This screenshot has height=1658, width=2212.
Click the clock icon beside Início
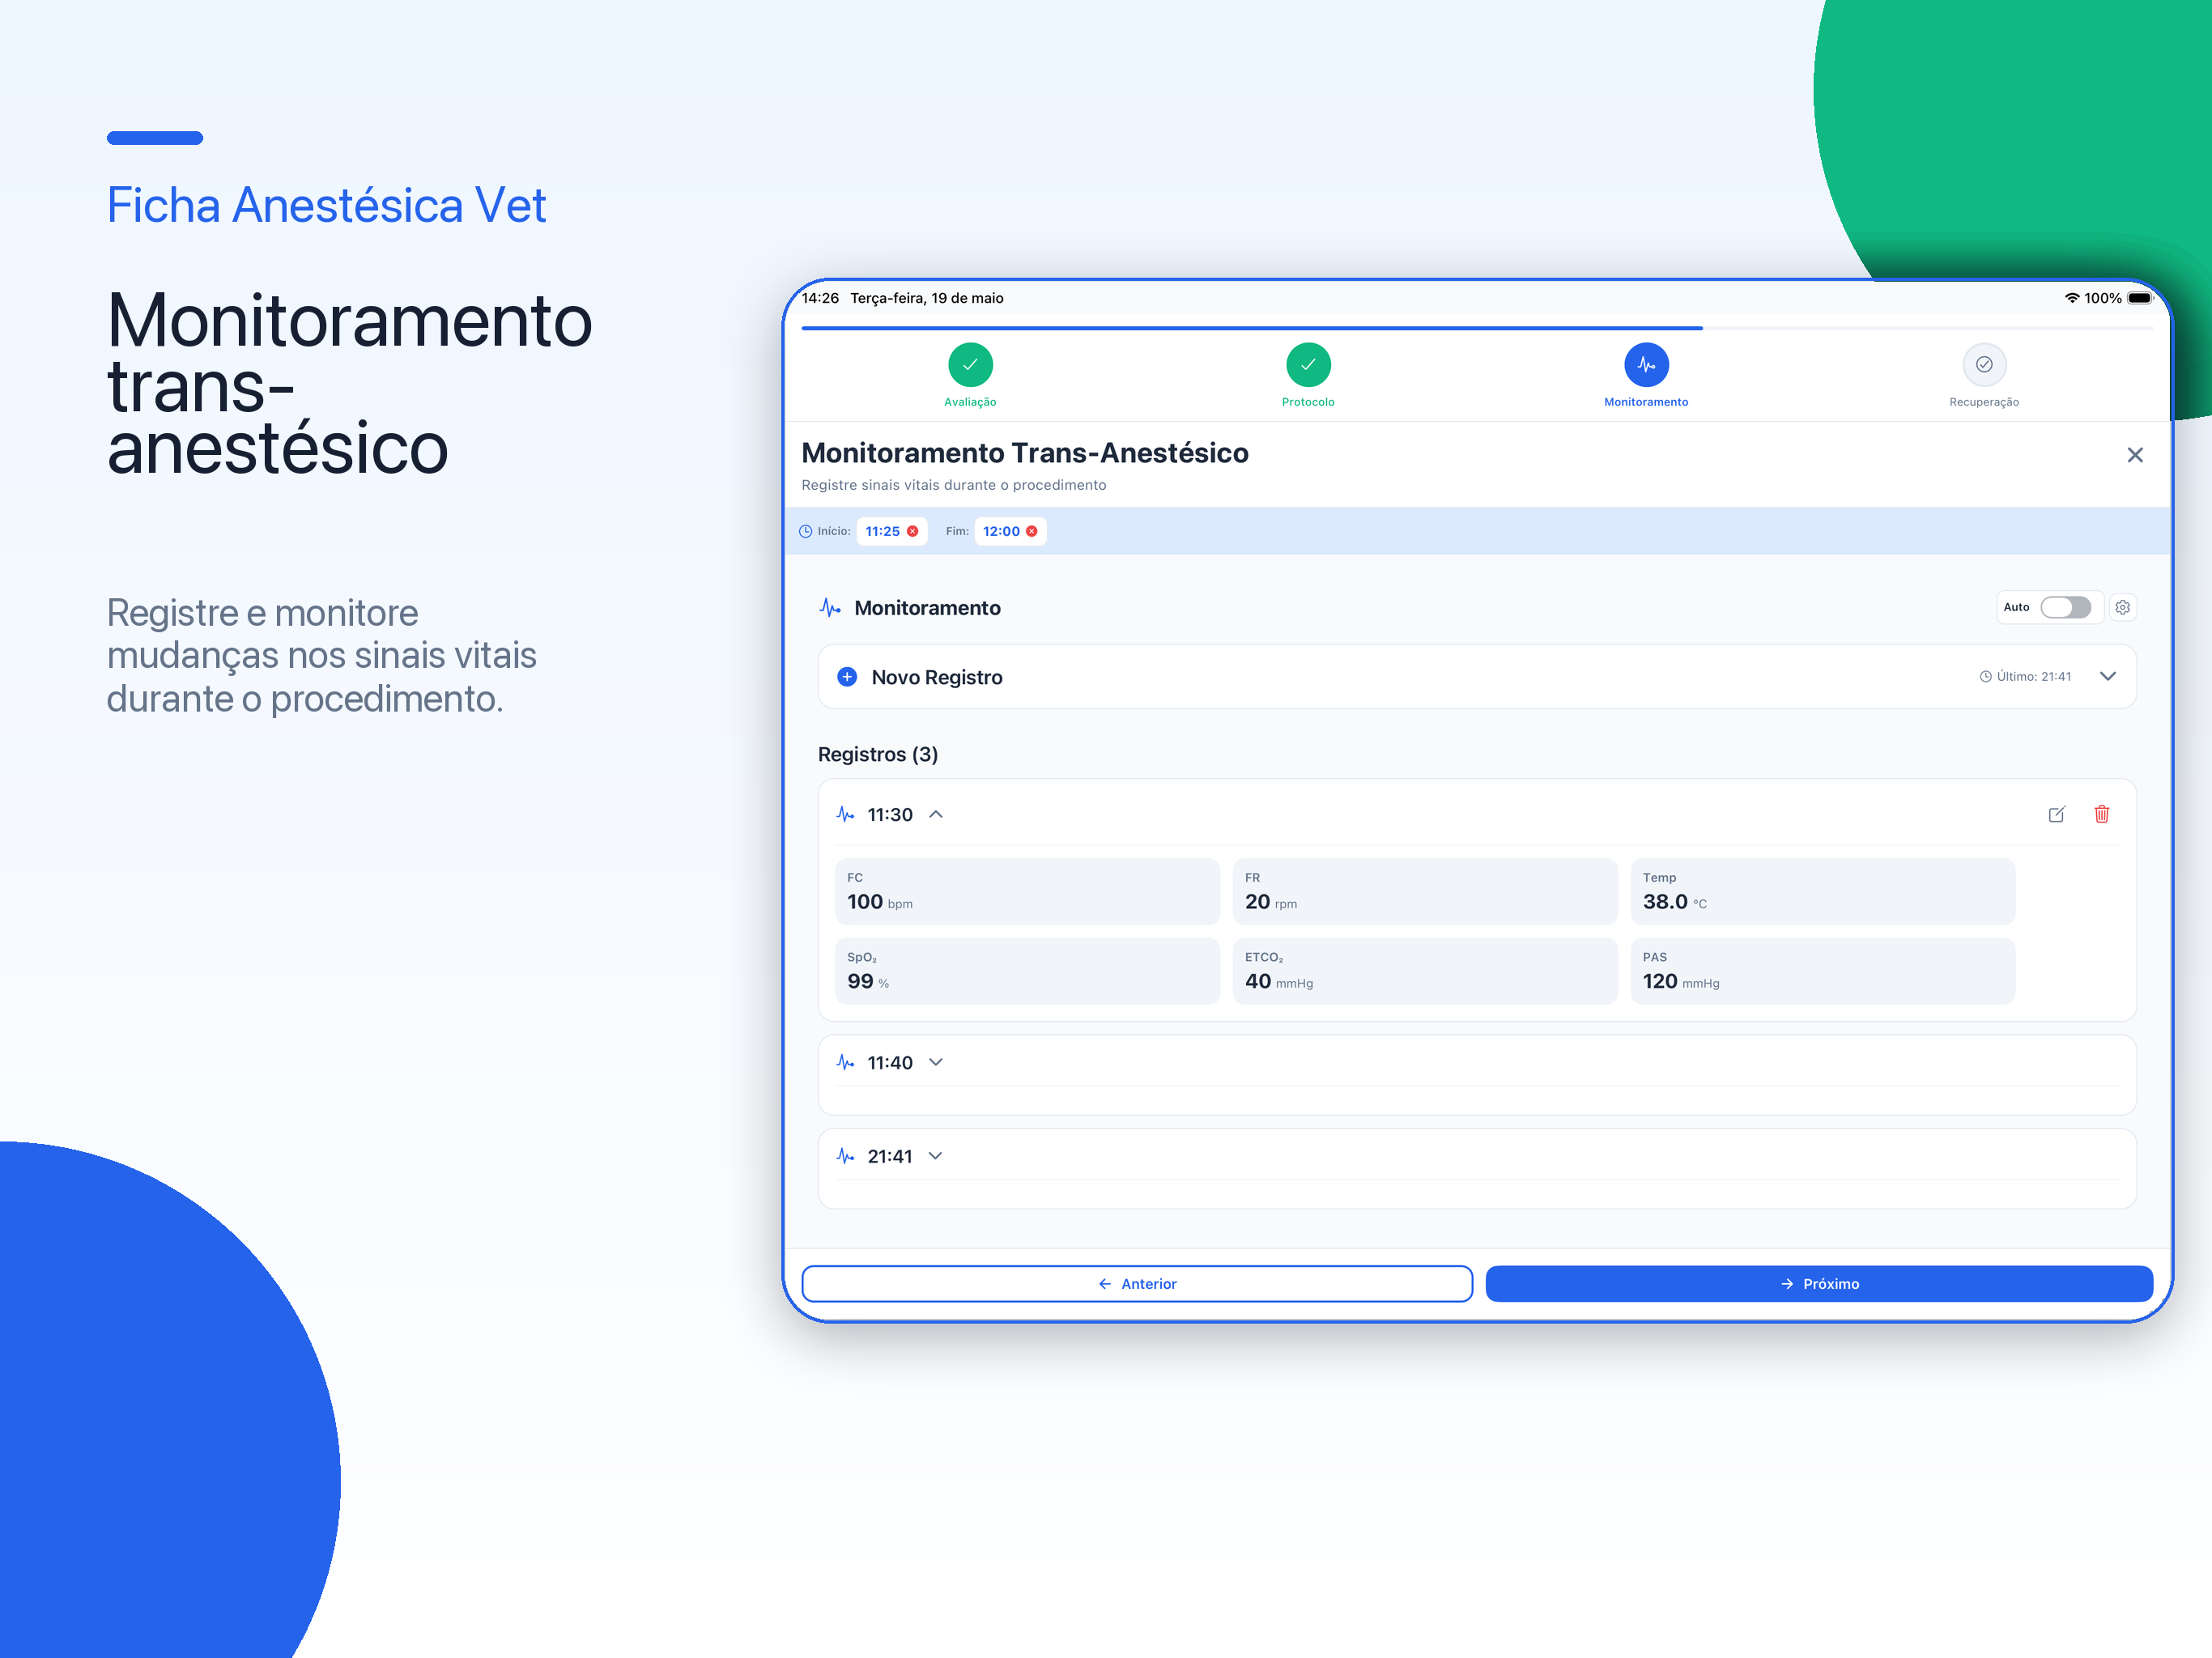(x=806, y=531)
